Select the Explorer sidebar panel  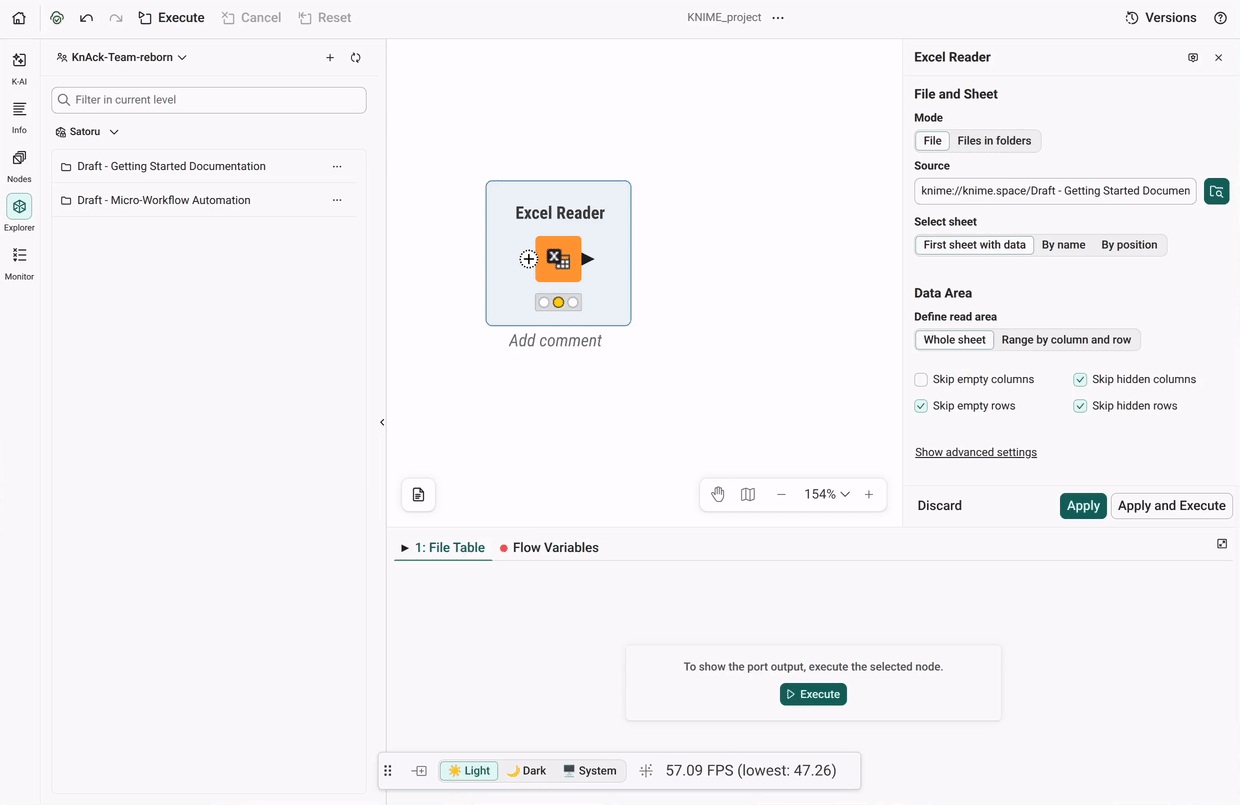pyautogui.click(x=19, y=214)
